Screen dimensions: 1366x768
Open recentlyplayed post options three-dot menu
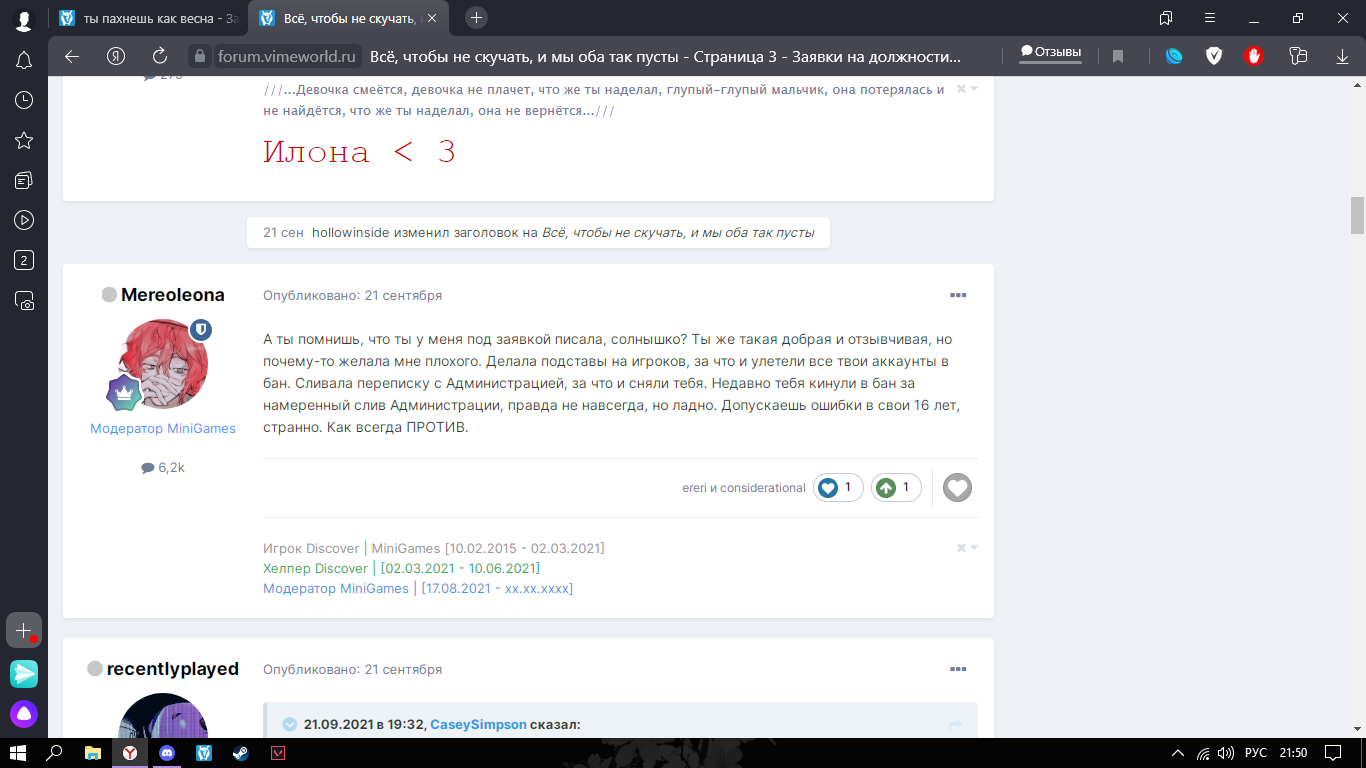(x=957, y=669)
